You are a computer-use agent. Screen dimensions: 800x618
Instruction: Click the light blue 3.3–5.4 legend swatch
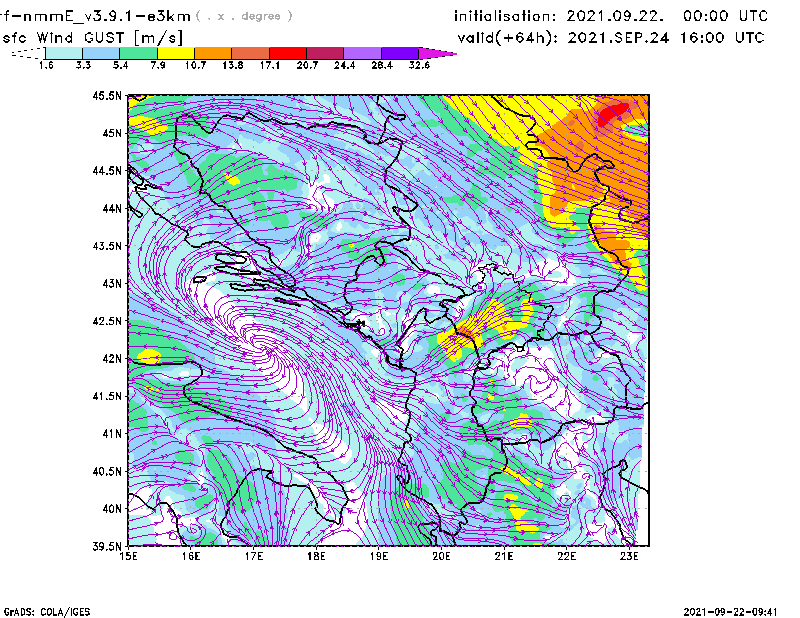pyautogui.click(x=101, y=53)
